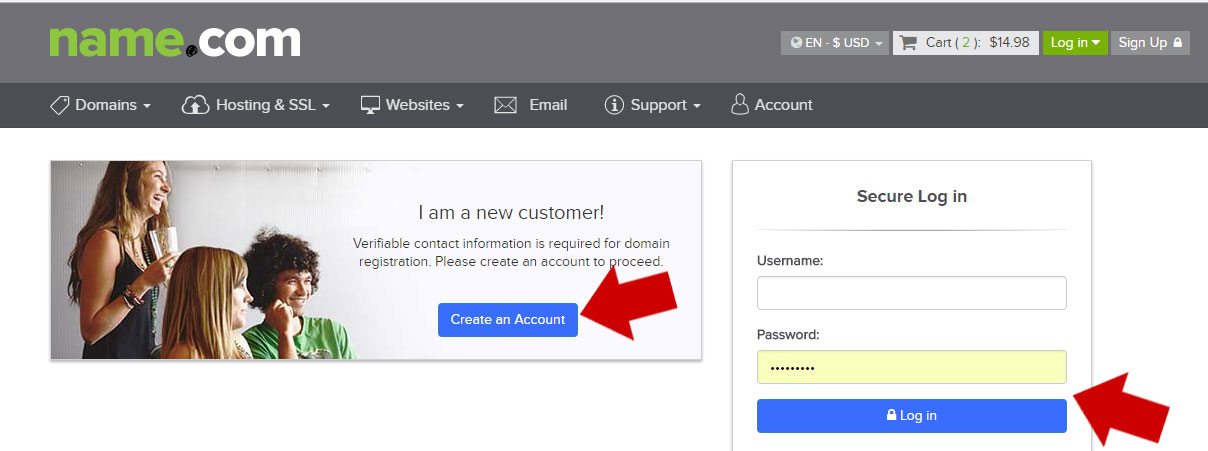The width and height of the screenshot is (1208, 451).
Task: Click the websites monitor icon
Action: (x=371, y=105)
